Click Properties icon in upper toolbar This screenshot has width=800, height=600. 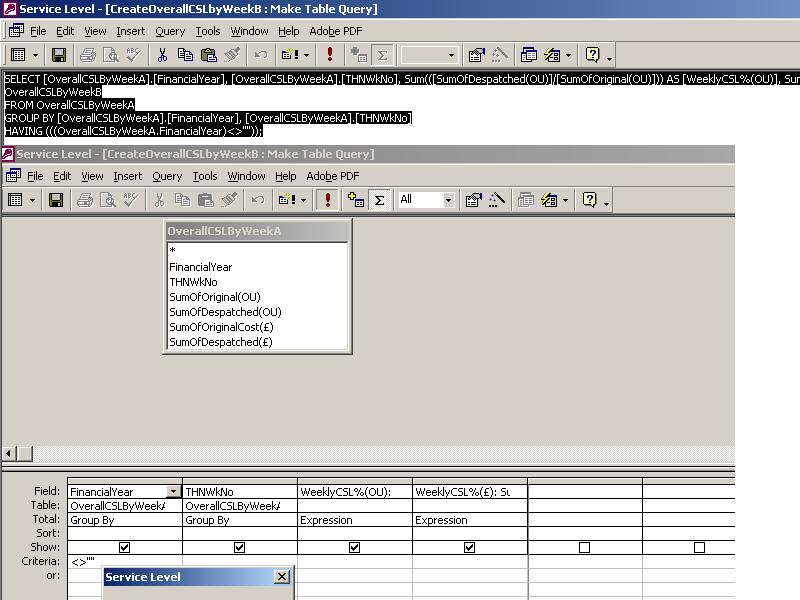(476, 55)
